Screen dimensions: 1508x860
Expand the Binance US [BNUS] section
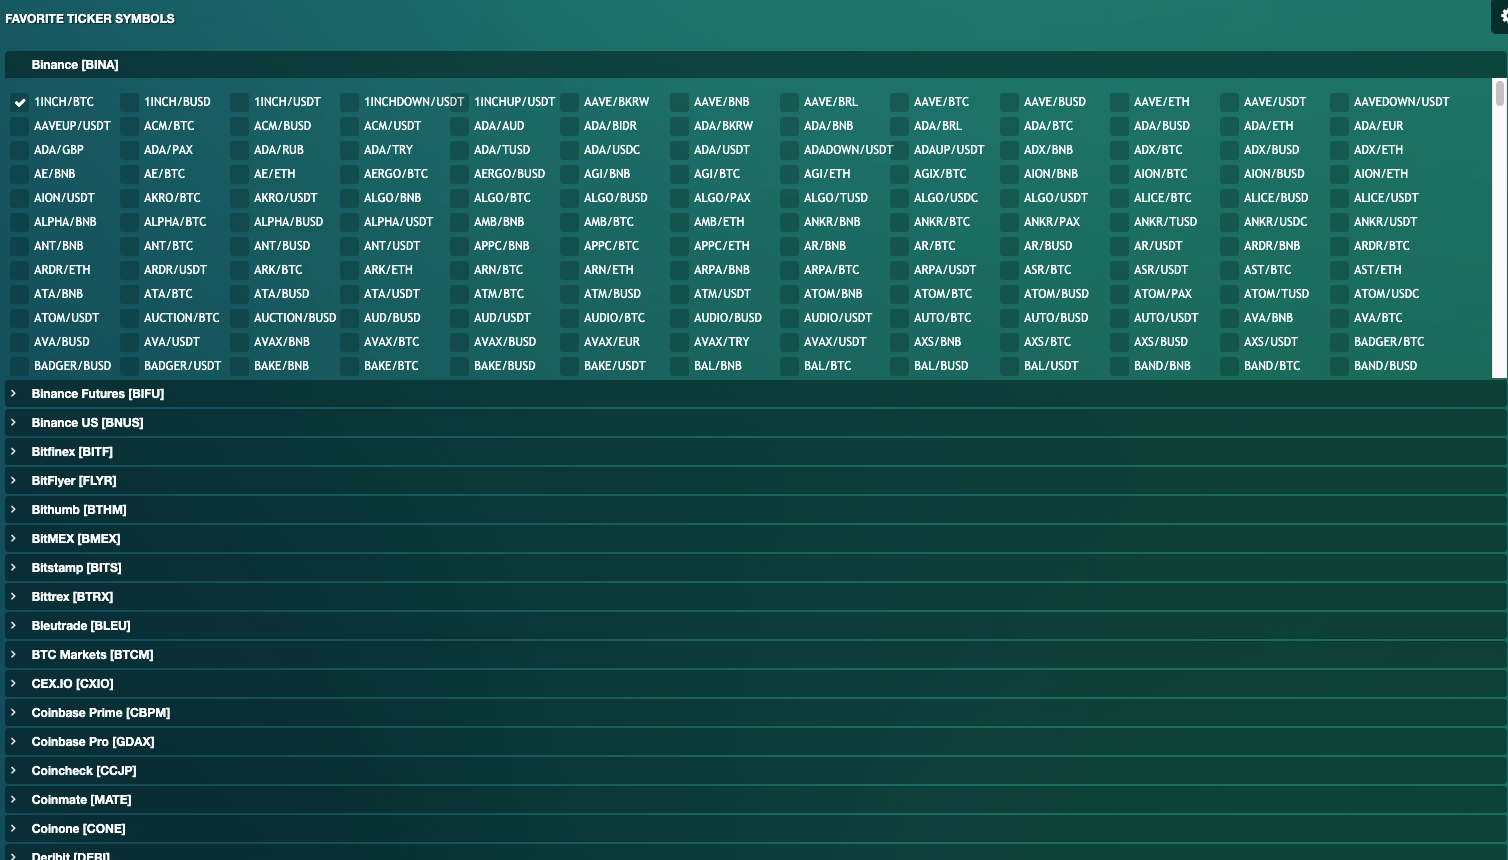(x=755, y=423)
